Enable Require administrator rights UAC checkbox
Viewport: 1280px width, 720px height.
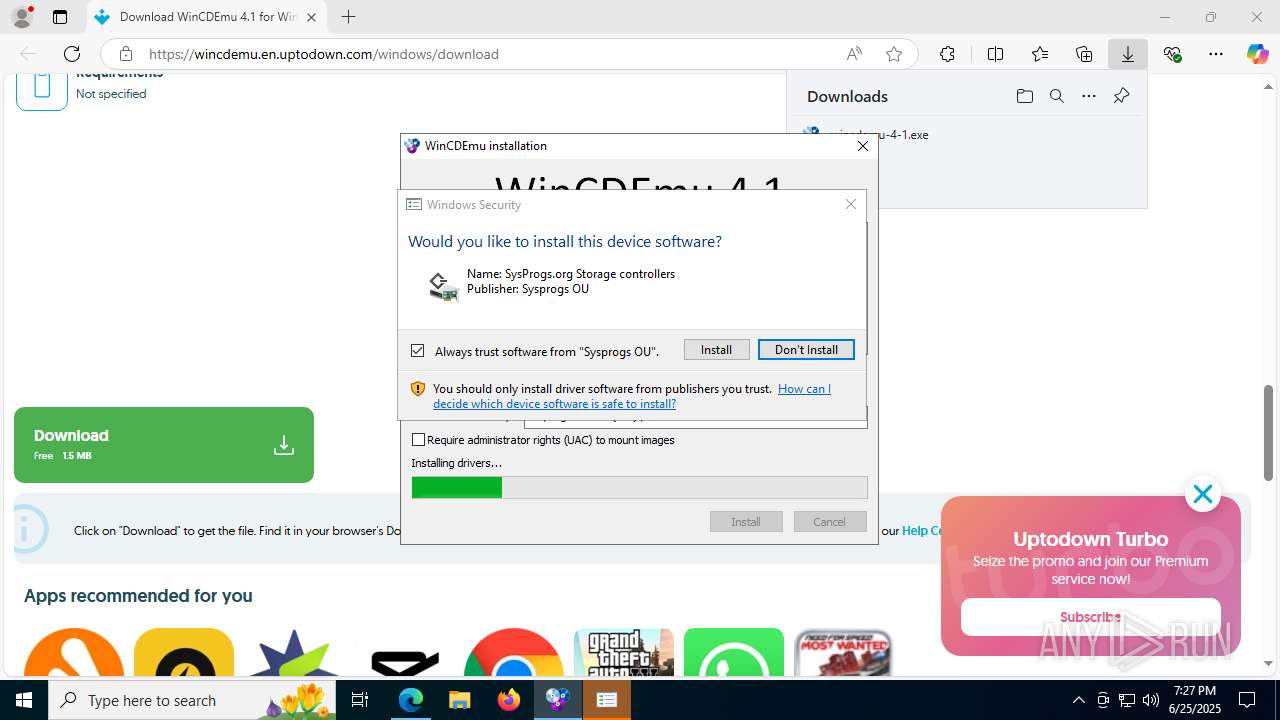point(419,440)
